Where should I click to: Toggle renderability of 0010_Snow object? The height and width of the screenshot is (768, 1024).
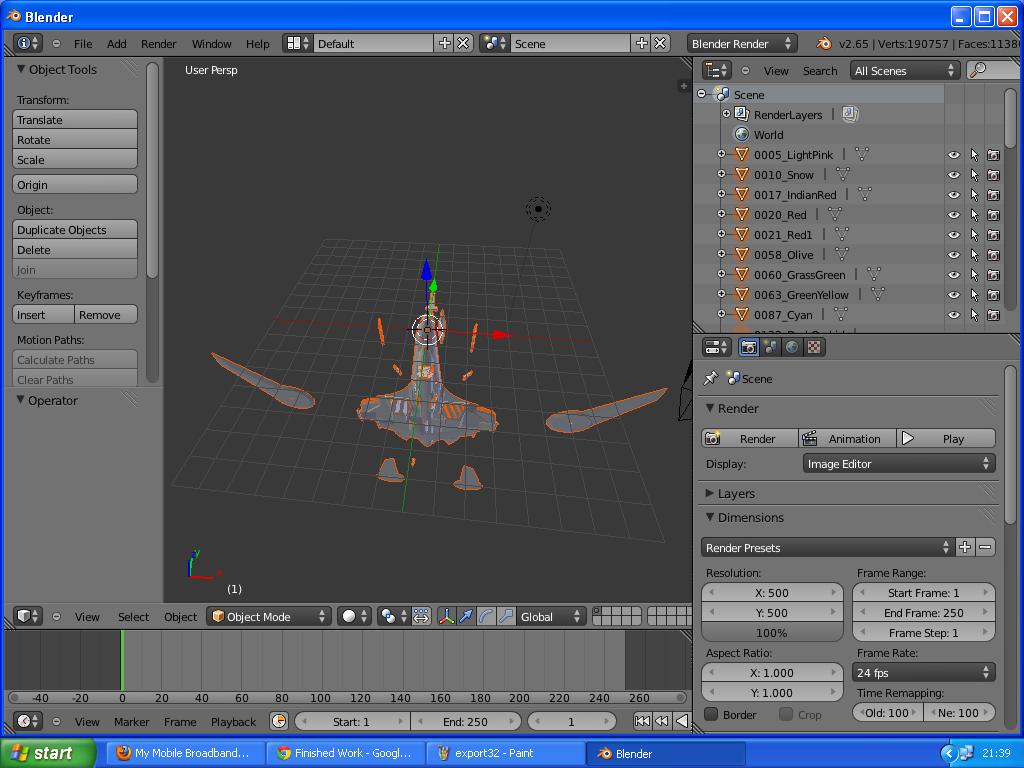(993, 175)
